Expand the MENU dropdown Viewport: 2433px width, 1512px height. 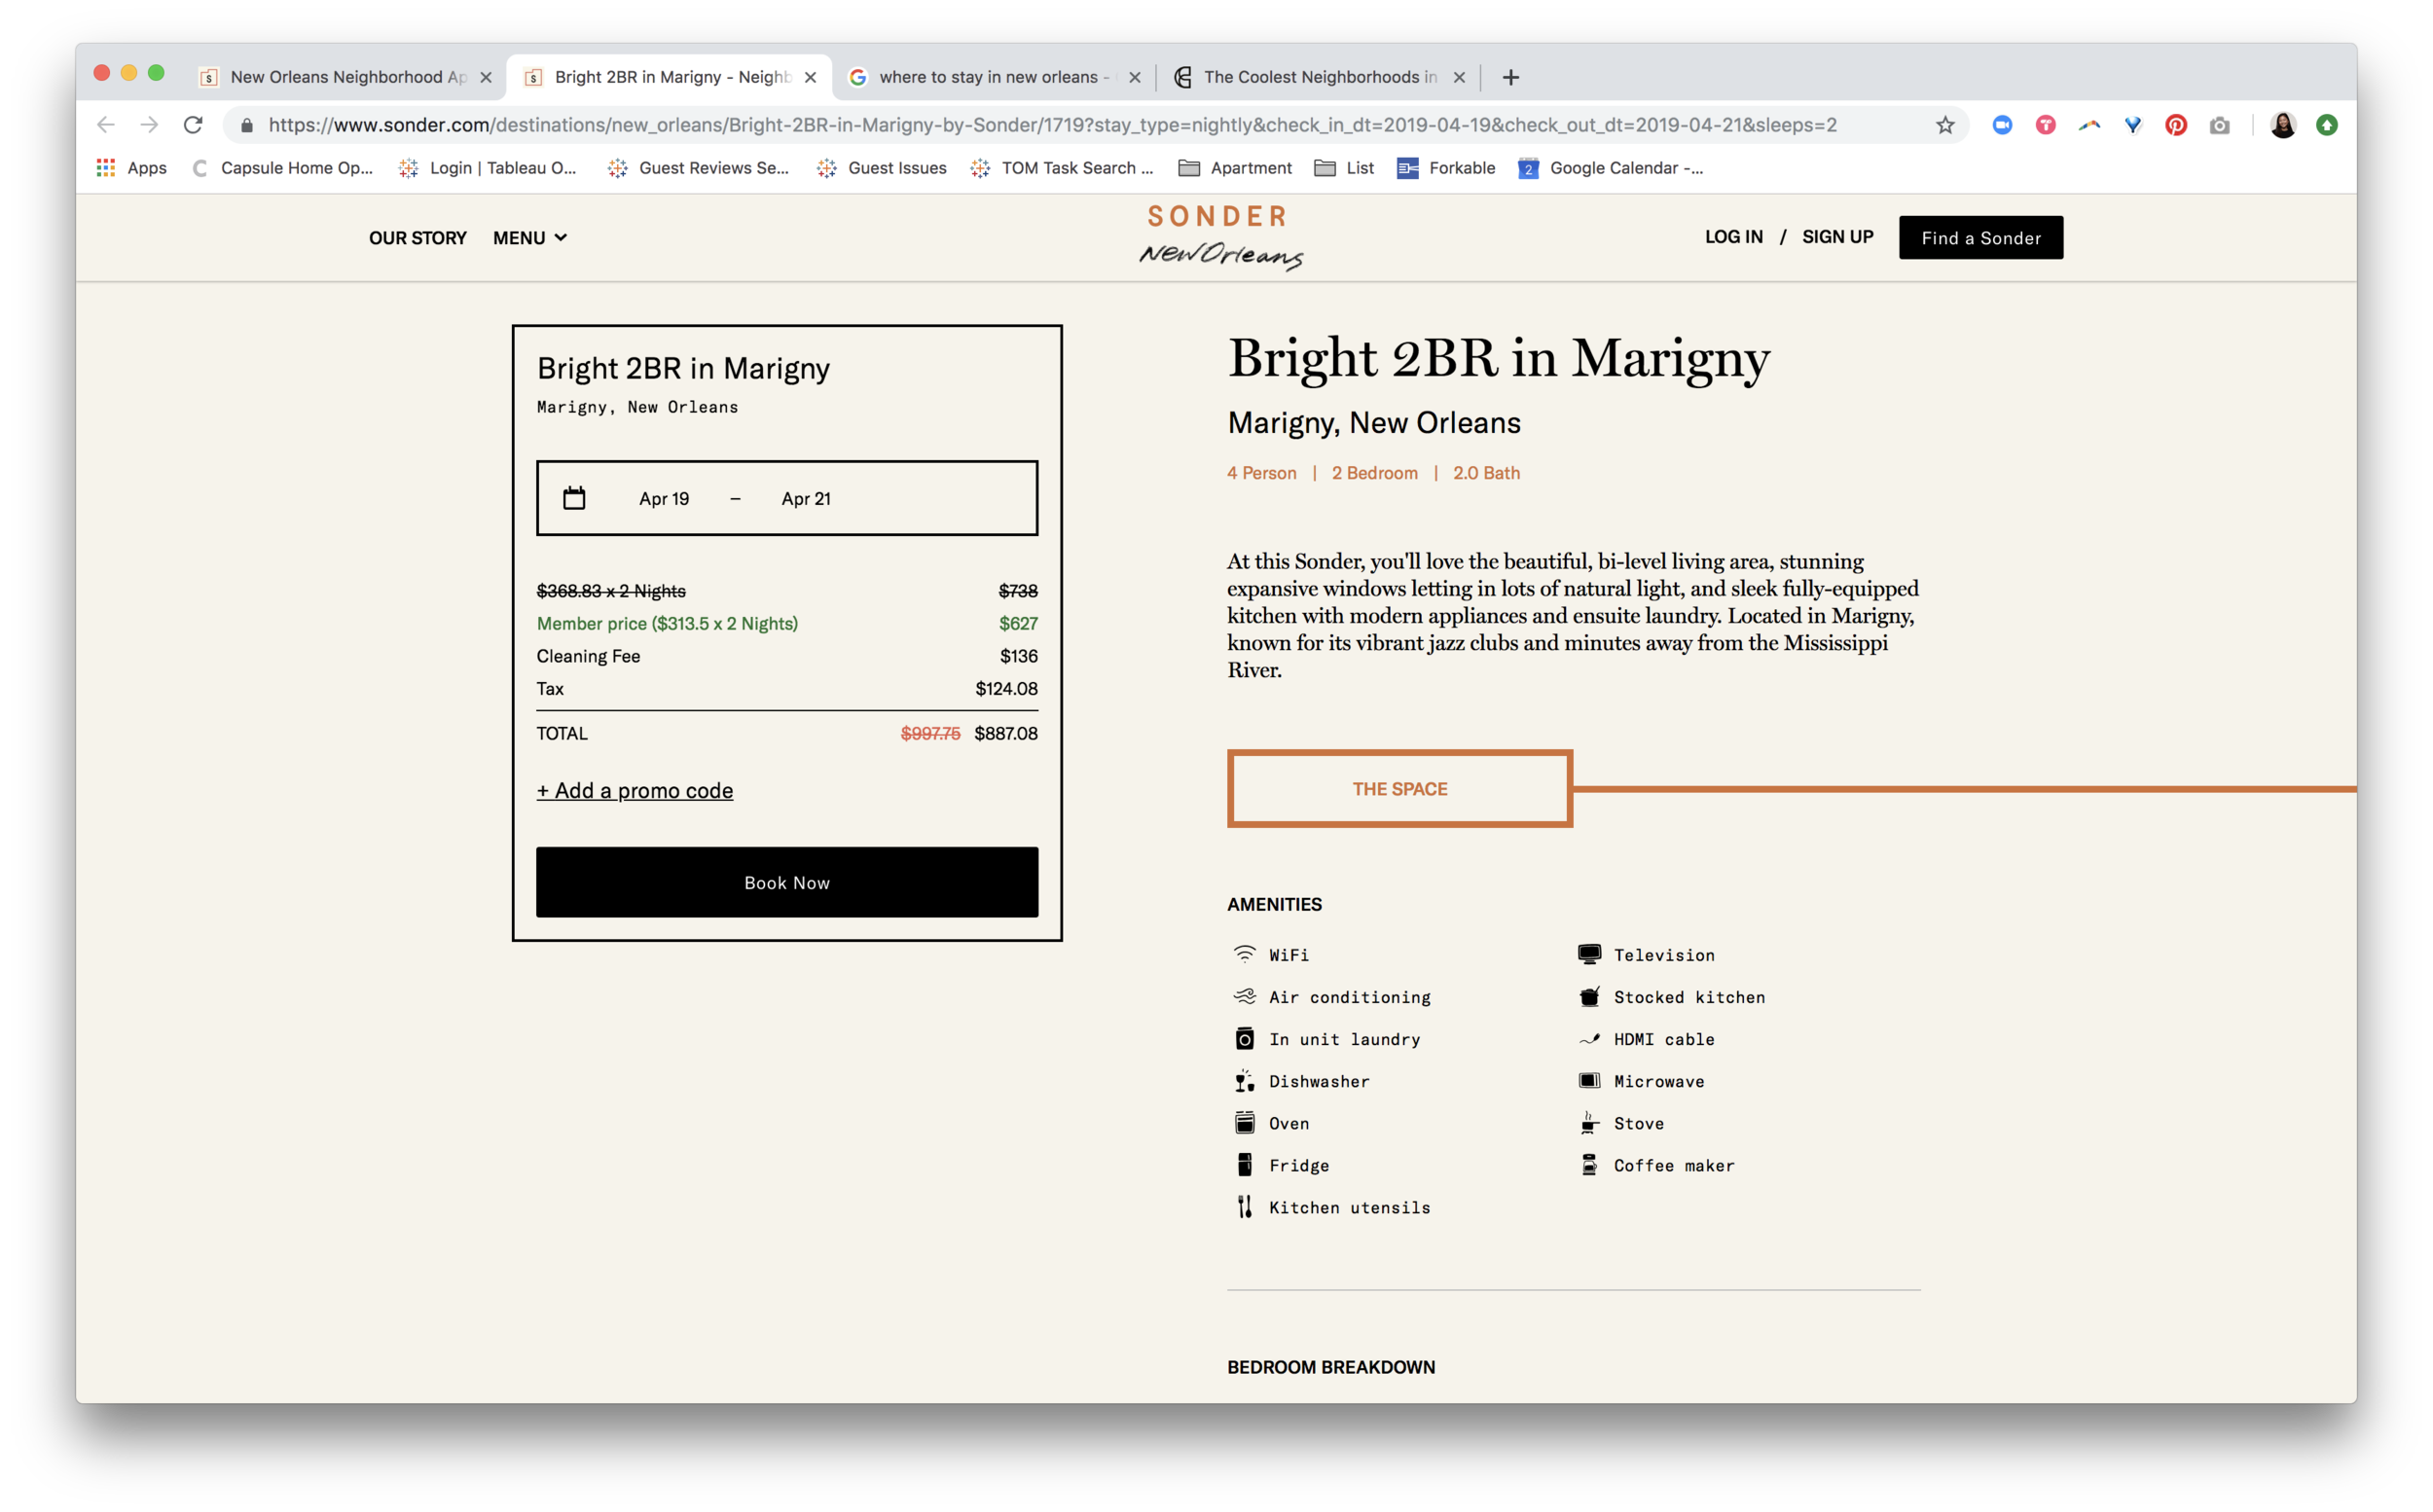(x=529, y=238)
